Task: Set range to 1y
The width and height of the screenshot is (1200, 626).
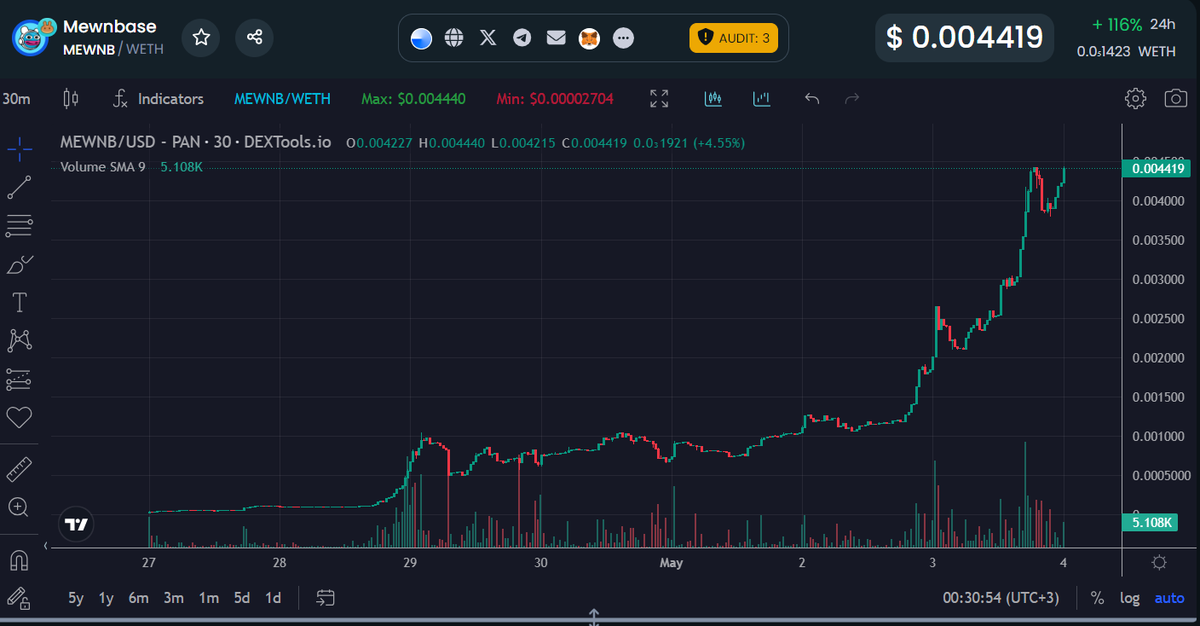Action: point(106,598)
